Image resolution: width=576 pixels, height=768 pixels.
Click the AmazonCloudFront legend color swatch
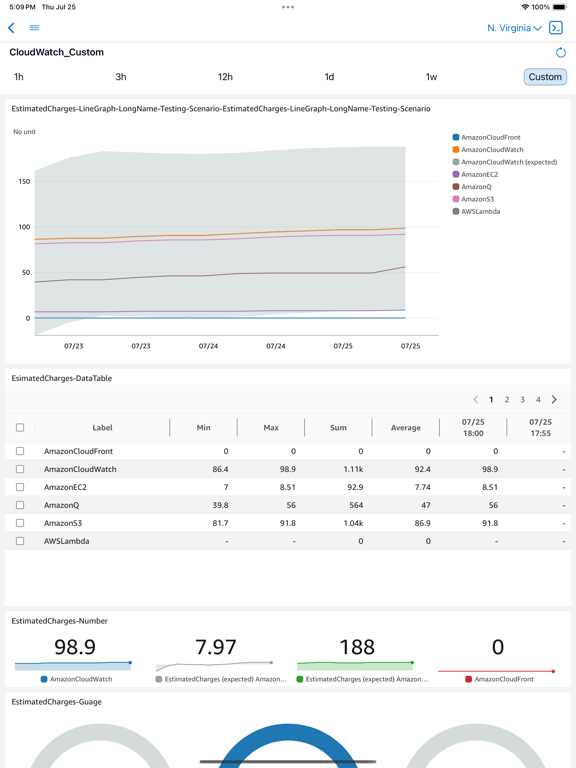pyautogui.click(x=456, y=138)
